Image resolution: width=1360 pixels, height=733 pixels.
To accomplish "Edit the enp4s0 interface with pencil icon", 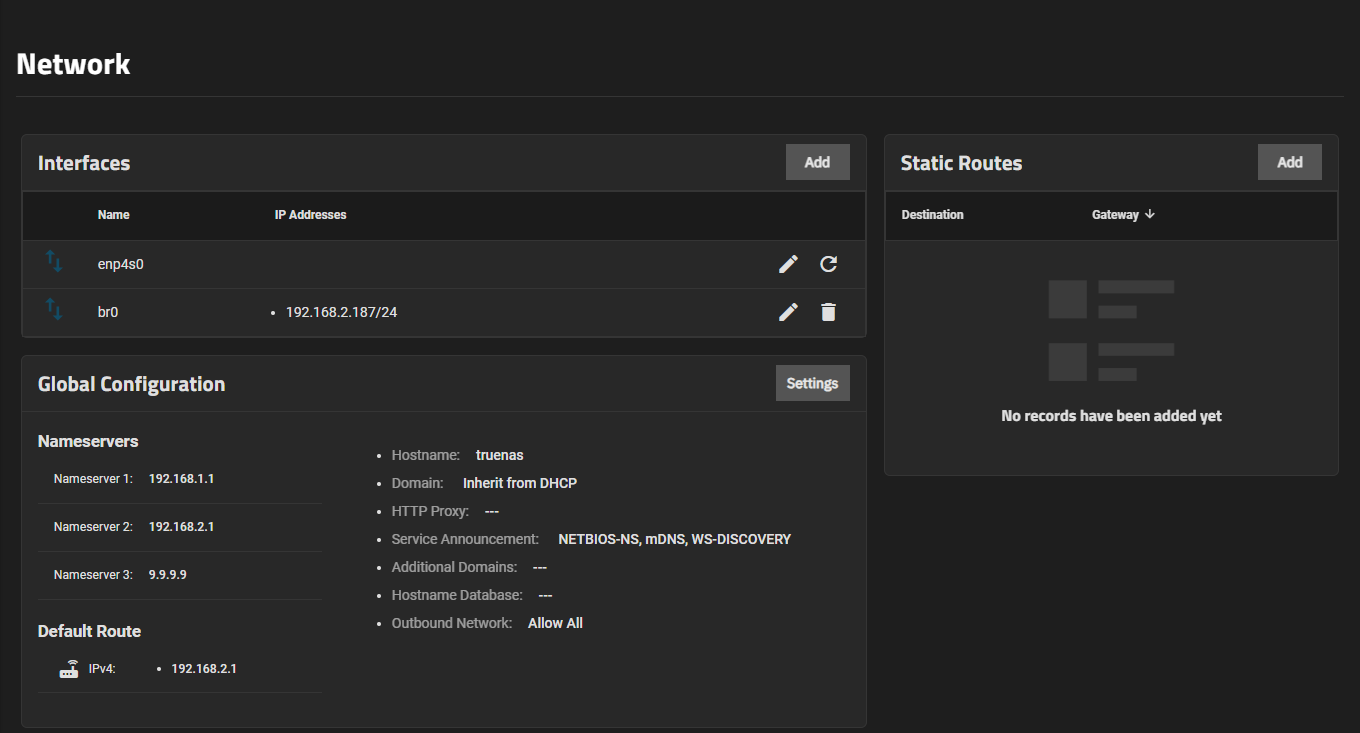I will (788, 264).
